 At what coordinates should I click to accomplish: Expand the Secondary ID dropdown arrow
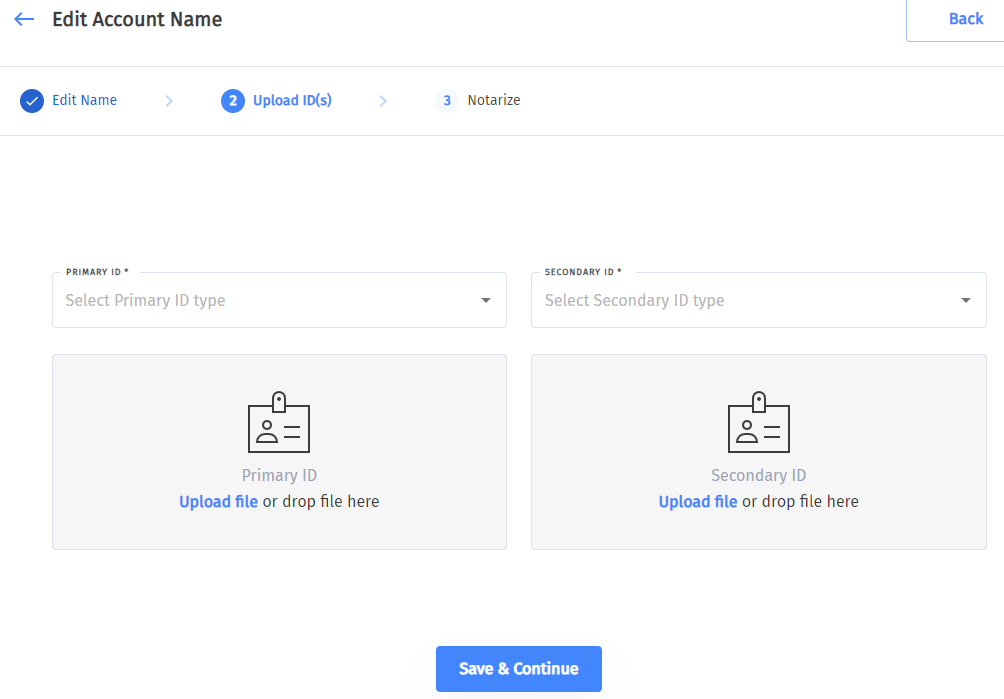(966, 301)
